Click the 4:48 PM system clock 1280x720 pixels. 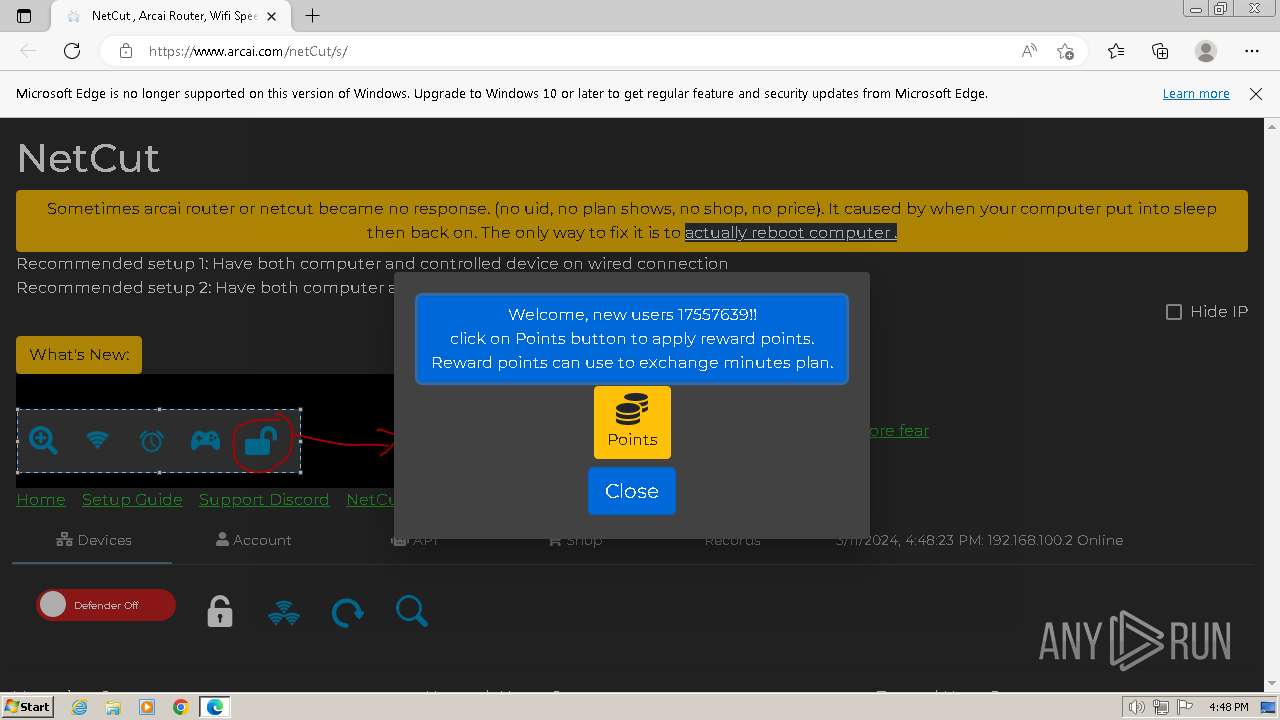coord(1228,707)
